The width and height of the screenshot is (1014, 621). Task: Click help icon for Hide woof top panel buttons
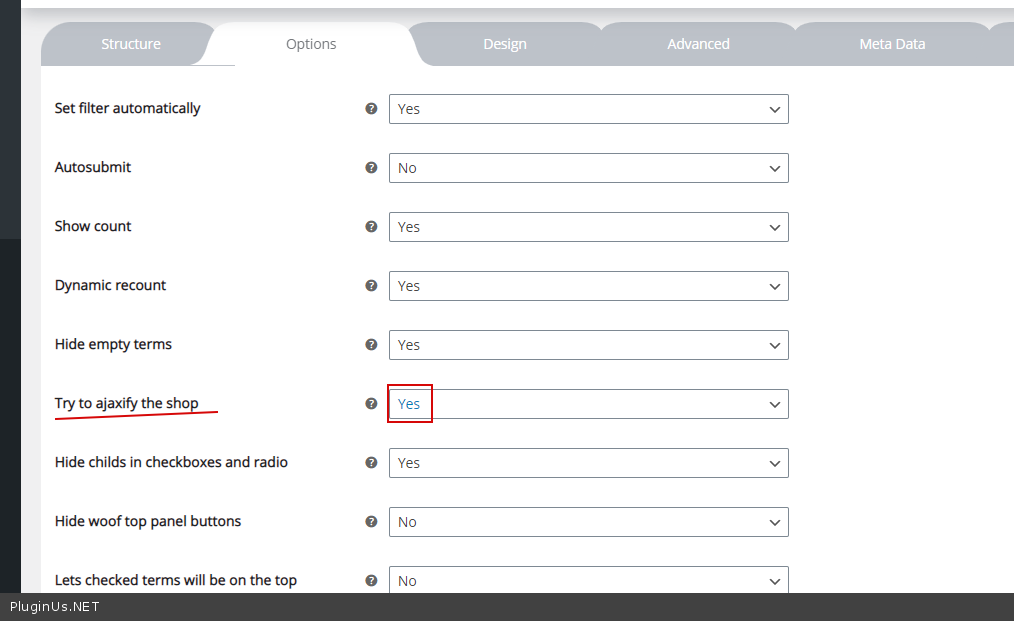[x=371, y=522]
